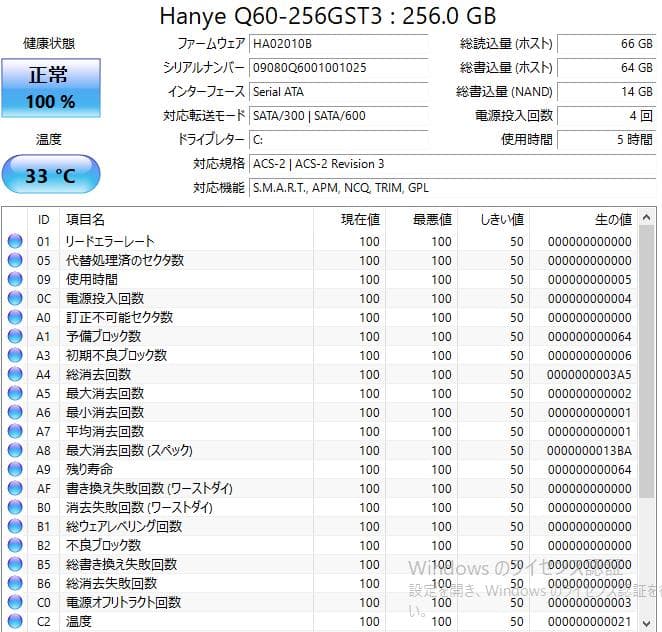Click the scroll up arrow of the SMART list
Viewport: 662px width, 632px height.
646,217
